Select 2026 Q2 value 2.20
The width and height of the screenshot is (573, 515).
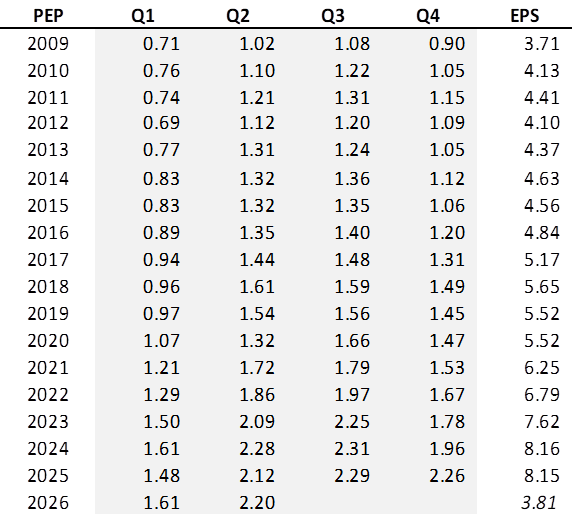(257, 503)
